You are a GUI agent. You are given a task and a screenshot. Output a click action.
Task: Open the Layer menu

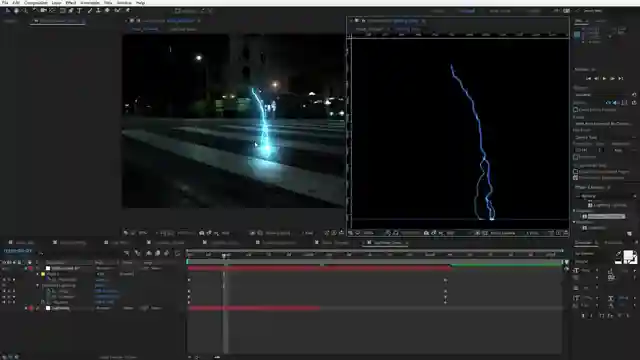(56, 2)
